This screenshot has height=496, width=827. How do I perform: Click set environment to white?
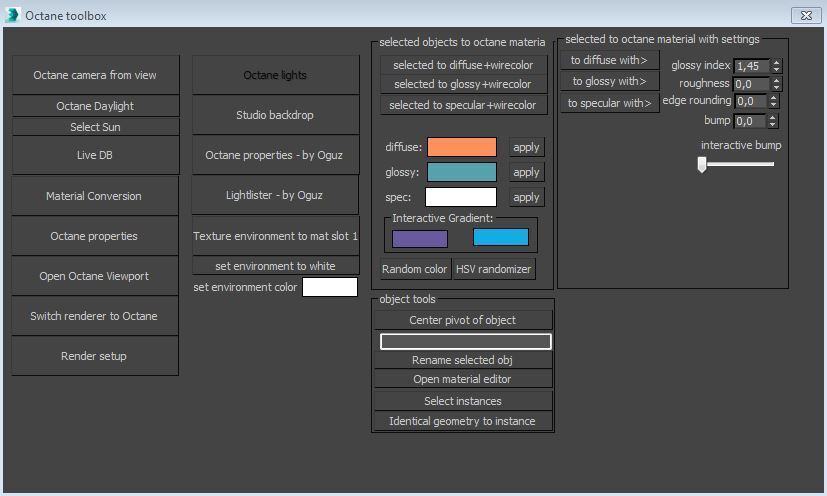point(275,266)
